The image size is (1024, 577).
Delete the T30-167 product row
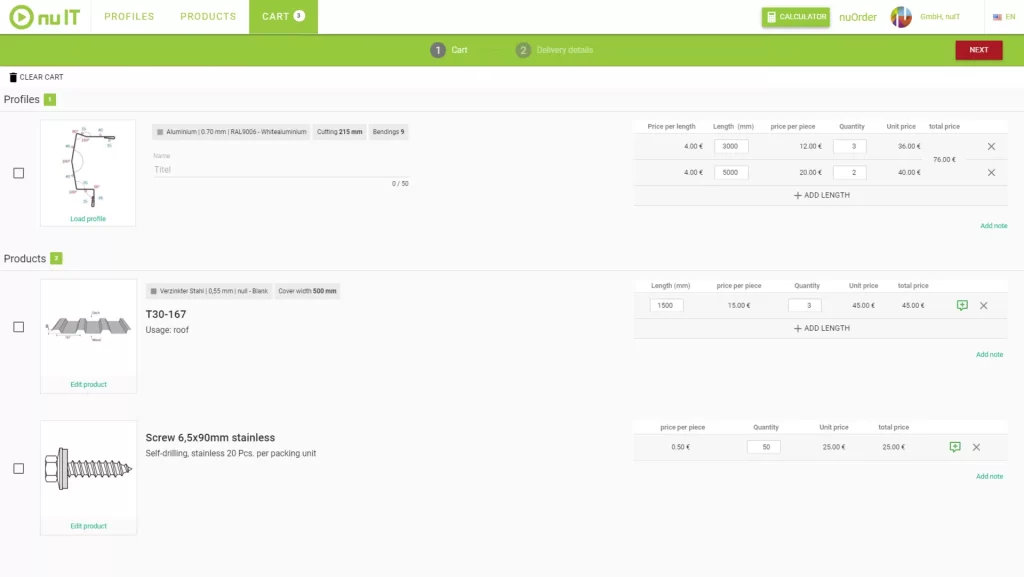pyautogui.click(x=983, y=305)
